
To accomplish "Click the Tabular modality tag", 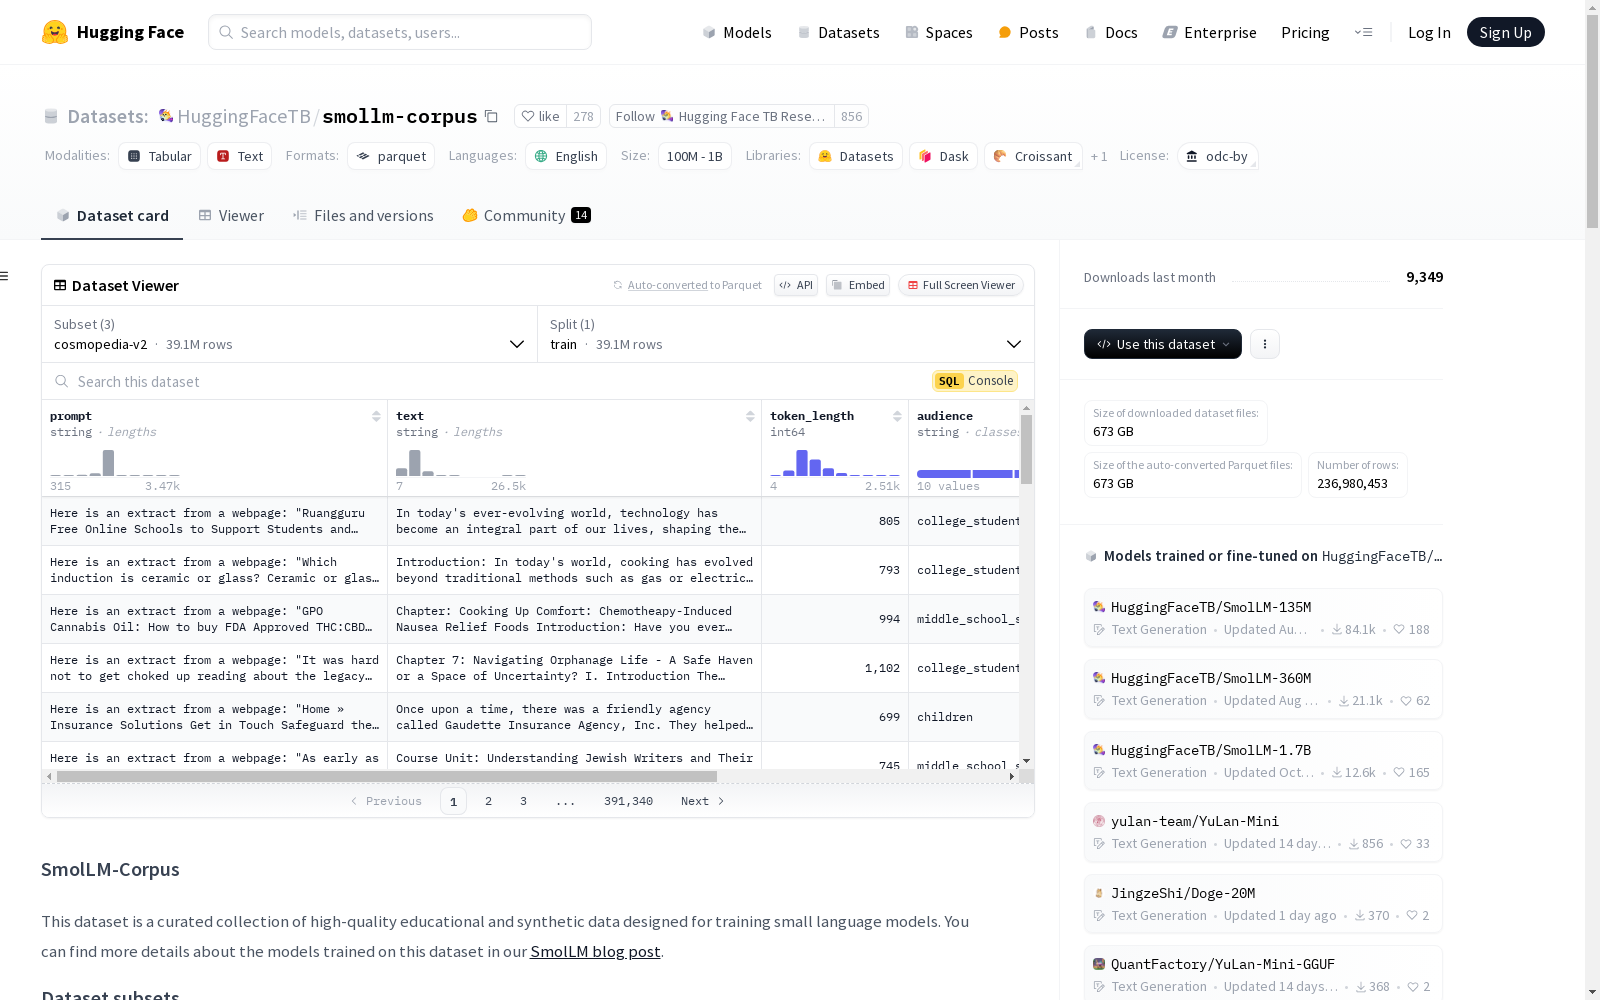I will [160, 156].
